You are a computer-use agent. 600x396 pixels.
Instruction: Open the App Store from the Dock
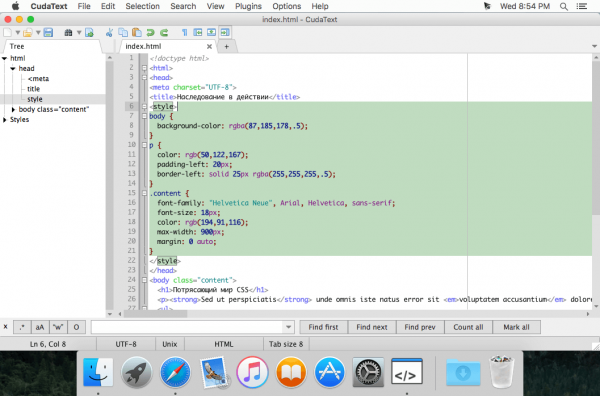329,372
